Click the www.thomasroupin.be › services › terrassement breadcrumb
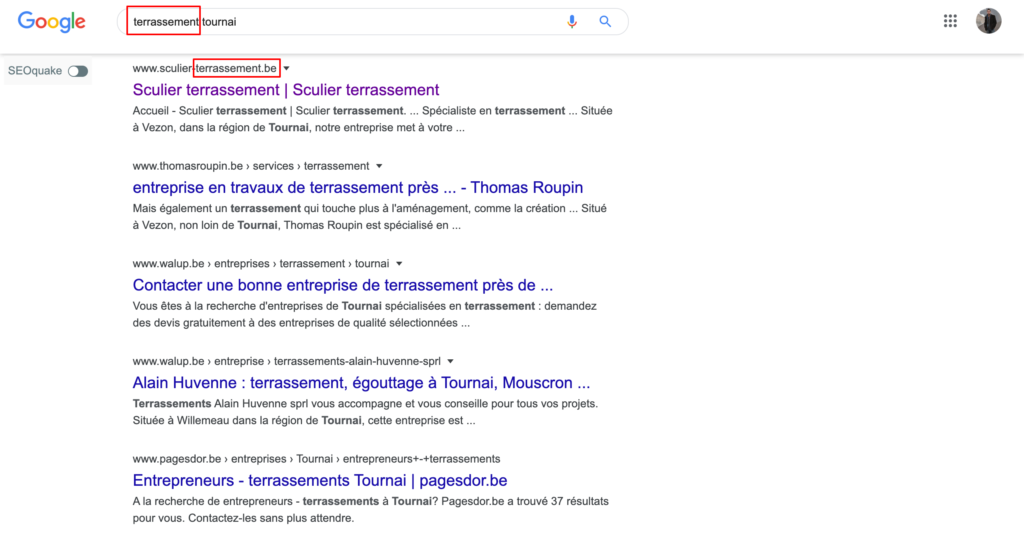This screenshot has height=533, width=1024. pos(251,166)
